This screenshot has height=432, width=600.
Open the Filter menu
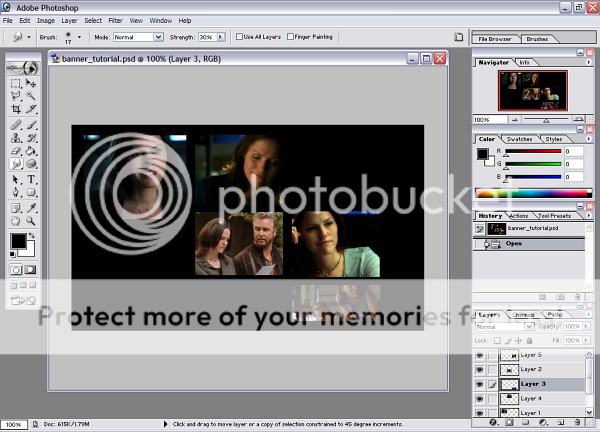pyautogui.click(x=116, y=20)
